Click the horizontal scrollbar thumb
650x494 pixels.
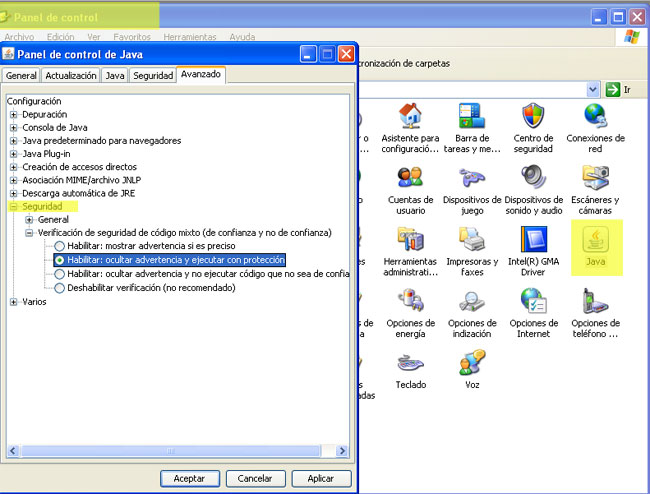point(171,451)
